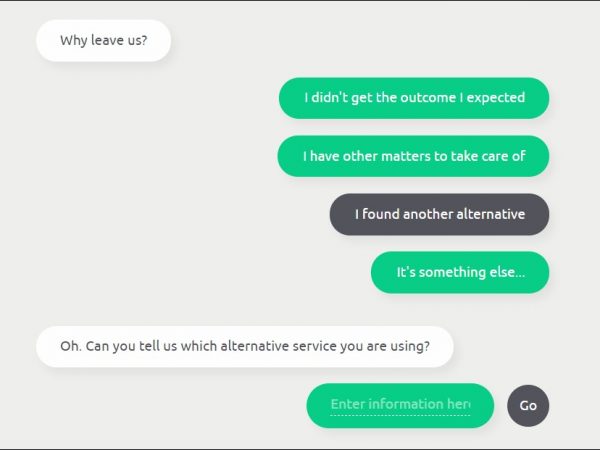Image resolution: width=600 pixels, height=450 pixels.
Task: Submit the answer with the Go button
Action: pos(528,405)
